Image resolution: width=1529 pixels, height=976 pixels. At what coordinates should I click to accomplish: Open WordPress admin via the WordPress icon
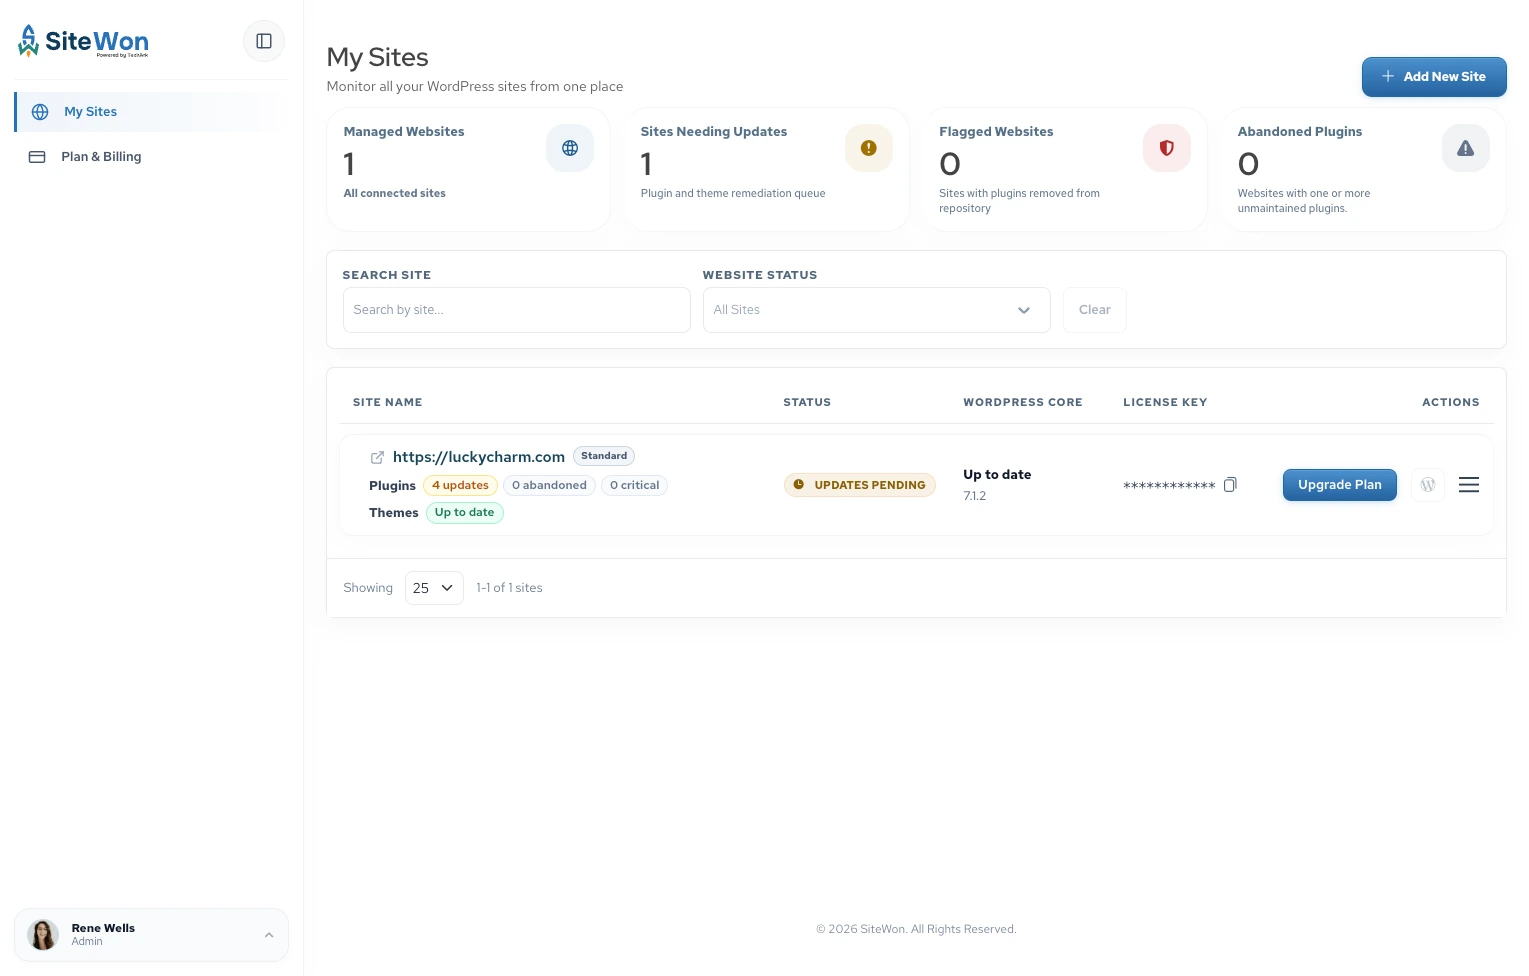coord(1428,485)
